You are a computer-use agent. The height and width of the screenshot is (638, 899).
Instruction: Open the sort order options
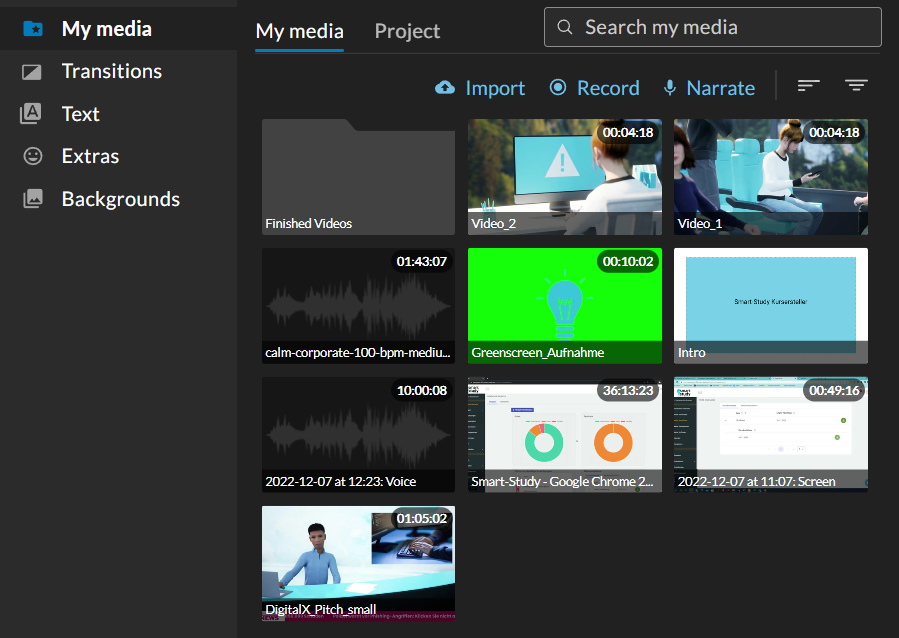point(808,86)
